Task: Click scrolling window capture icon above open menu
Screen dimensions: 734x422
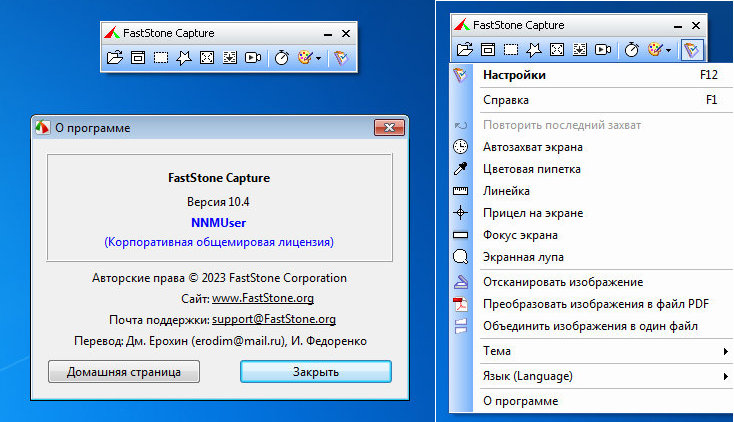Action: coord(580,49)
